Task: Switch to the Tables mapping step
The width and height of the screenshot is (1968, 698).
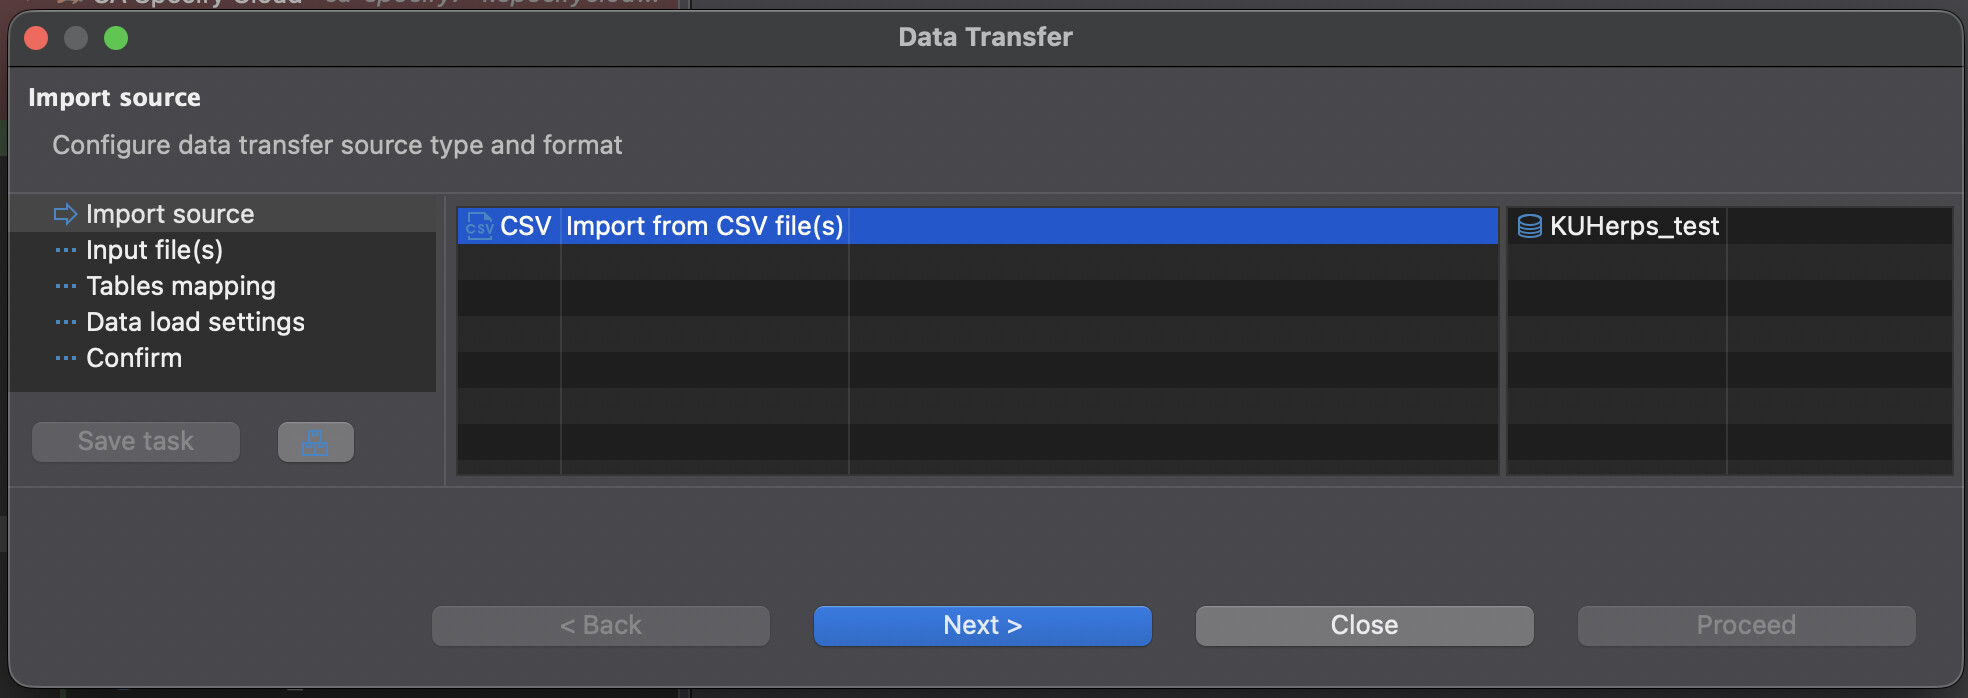Action: [x=180, y=286]
